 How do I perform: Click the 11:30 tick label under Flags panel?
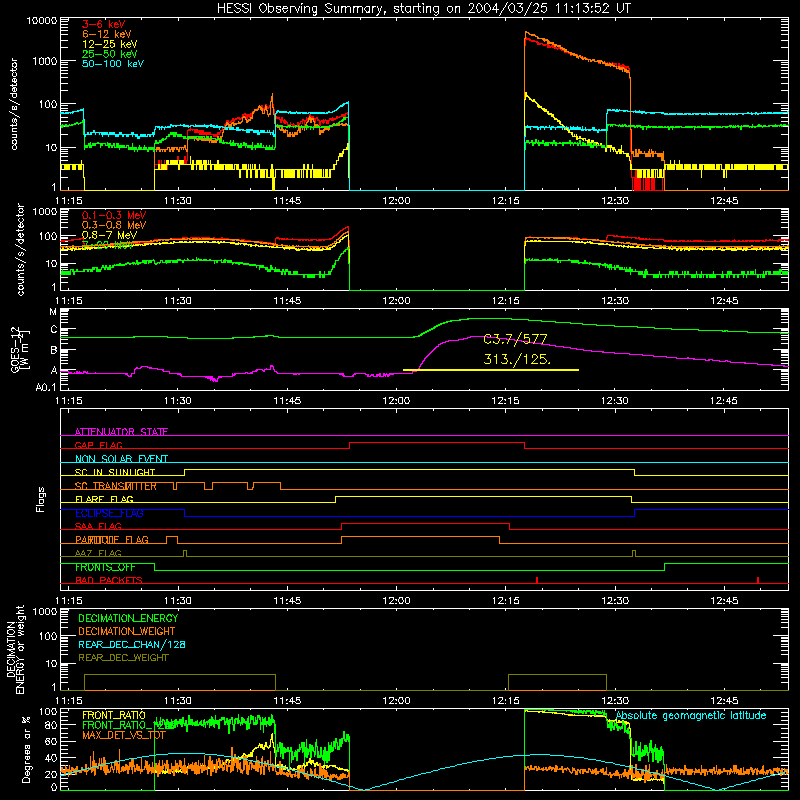point(178,601)
